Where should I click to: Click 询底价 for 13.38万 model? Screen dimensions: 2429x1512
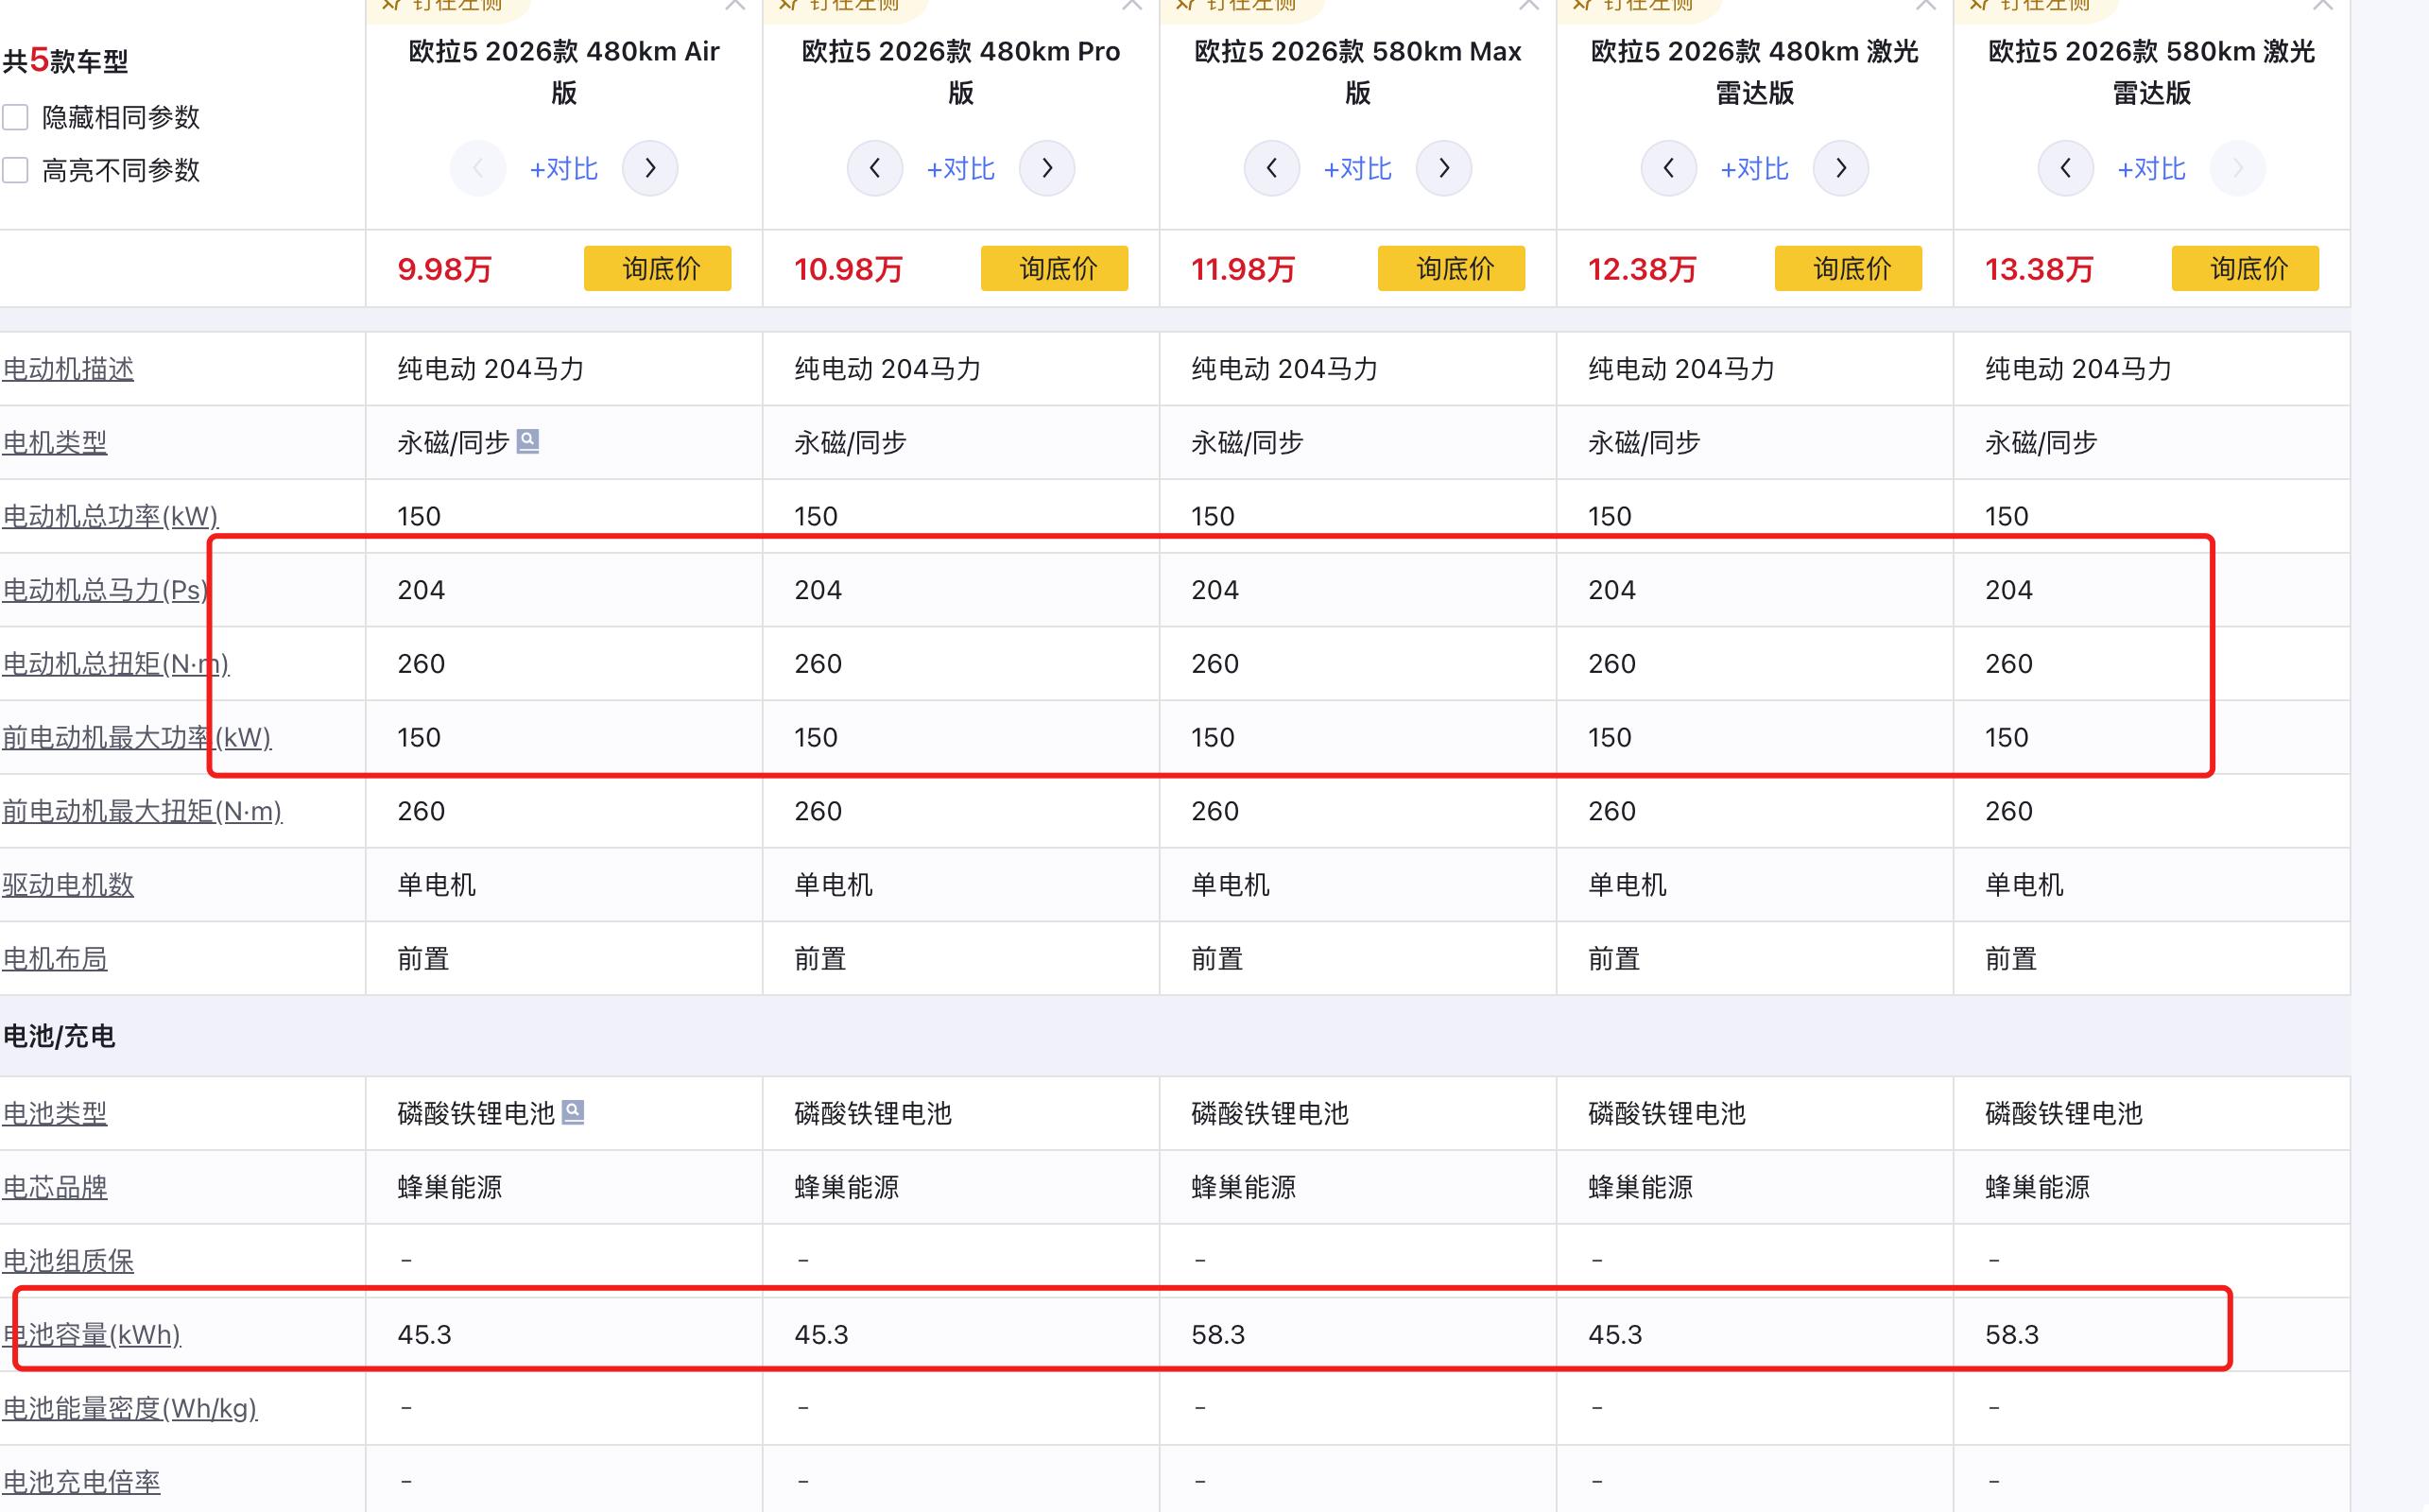(2245, 268)
